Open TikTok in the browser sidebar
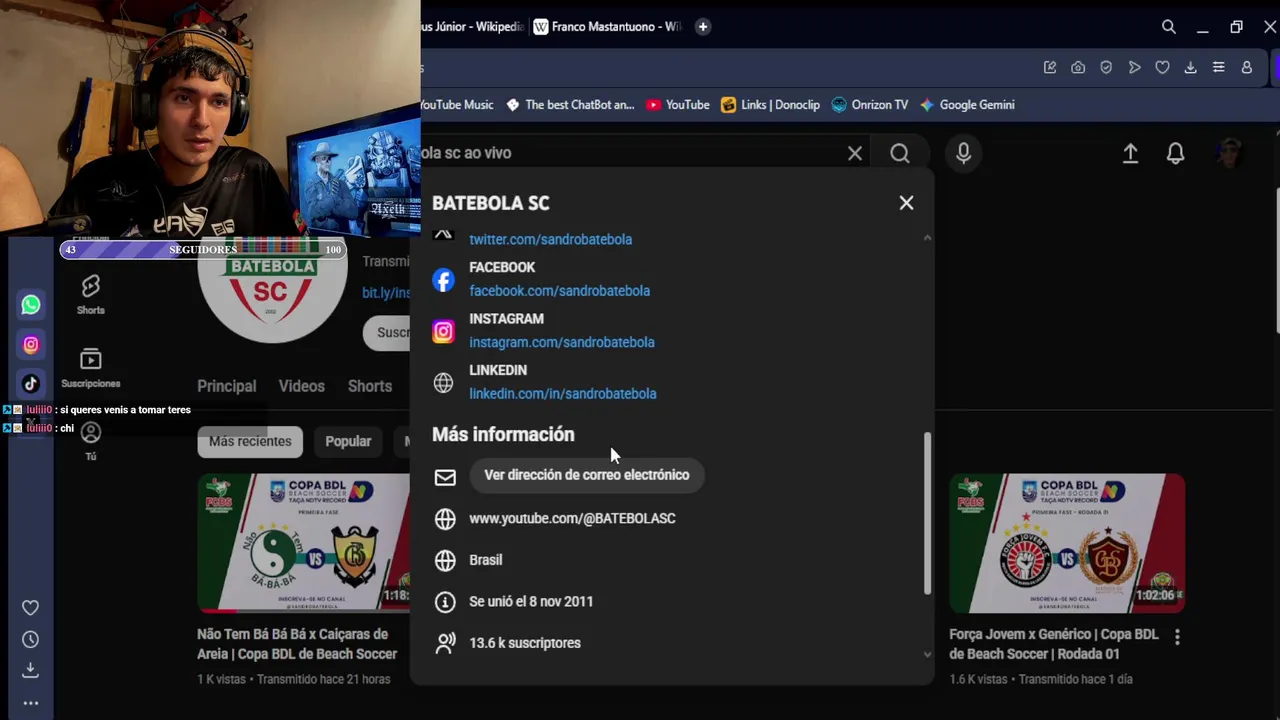The height and width of the screenshot is (720, 1280). click(x=31, y=384)
